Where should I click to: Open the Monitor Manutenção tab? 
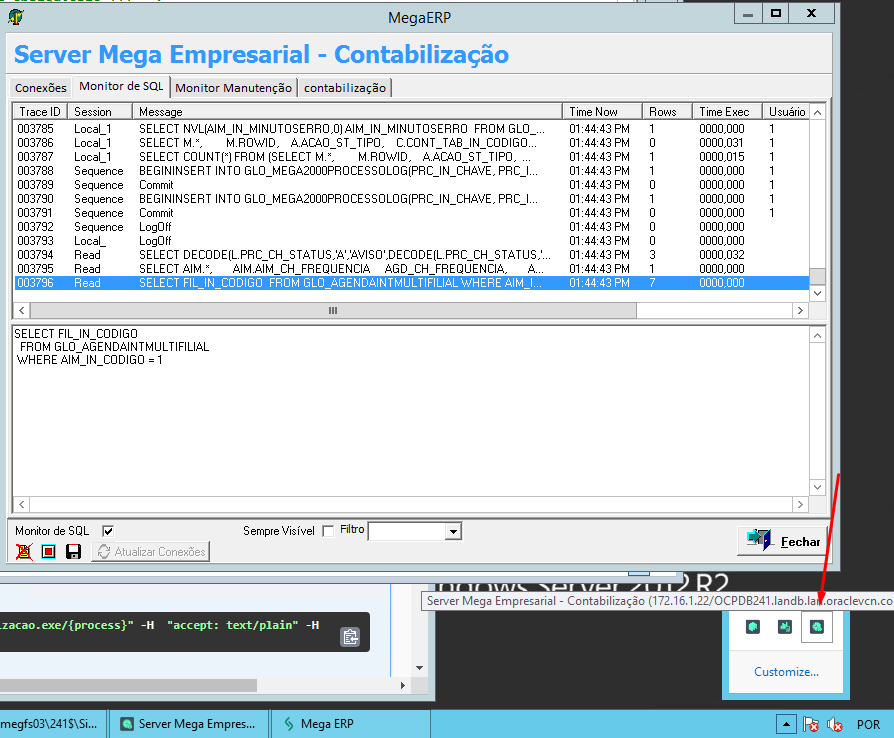233,88
